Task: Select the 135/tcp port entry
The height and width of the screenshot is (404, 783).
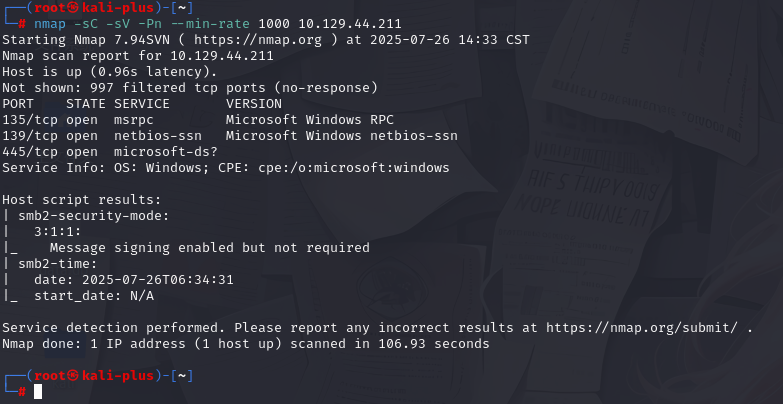Action: click(x=30, y=120)
